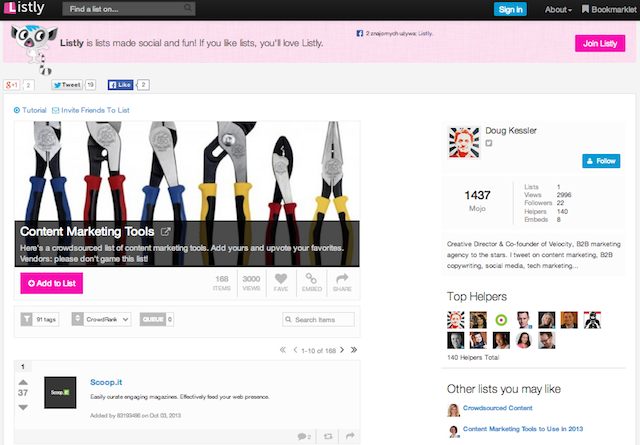Click the Google +1 button
The image size is (640, 445).
pos(12,85)
